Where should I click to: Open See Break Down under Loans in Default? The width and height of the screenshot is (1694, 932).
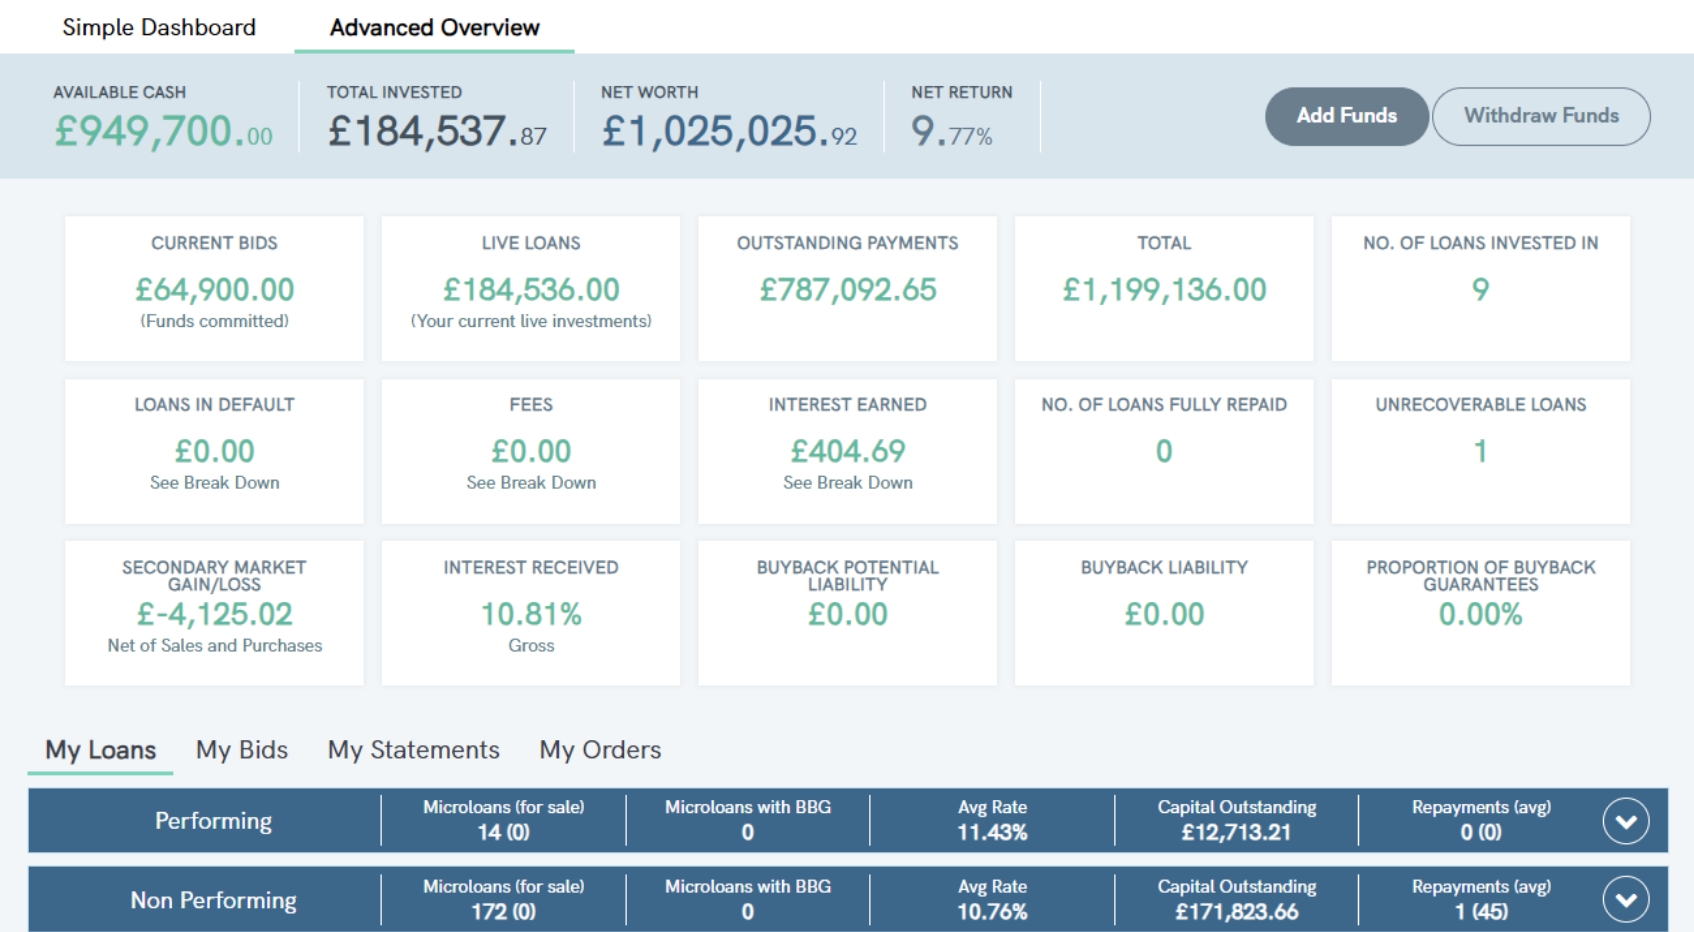point(214,483)
